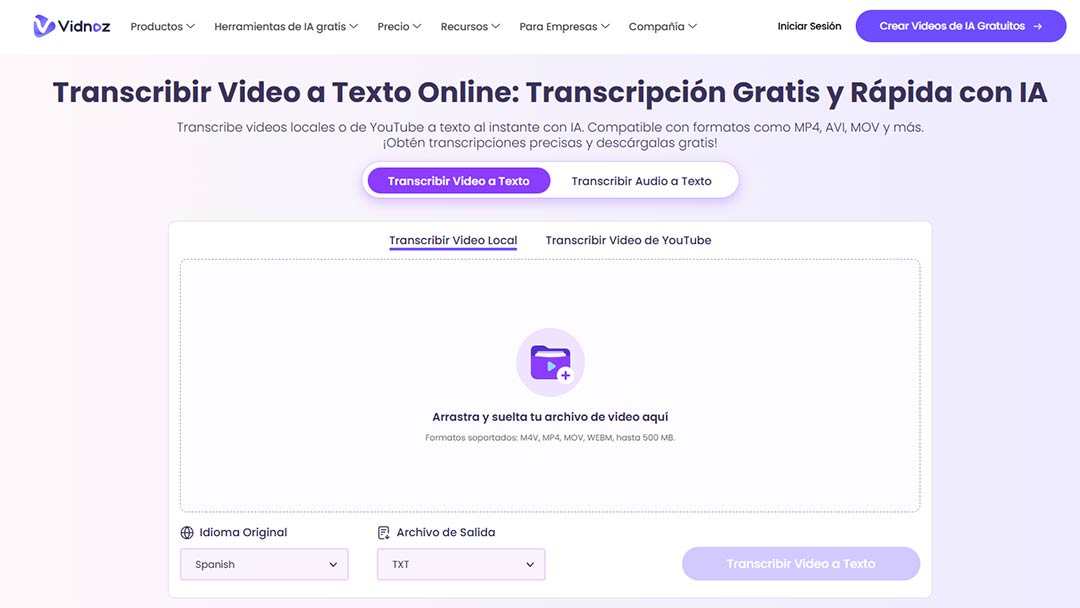Click the globe icon beside Idioma Original

tap(187, 532)
